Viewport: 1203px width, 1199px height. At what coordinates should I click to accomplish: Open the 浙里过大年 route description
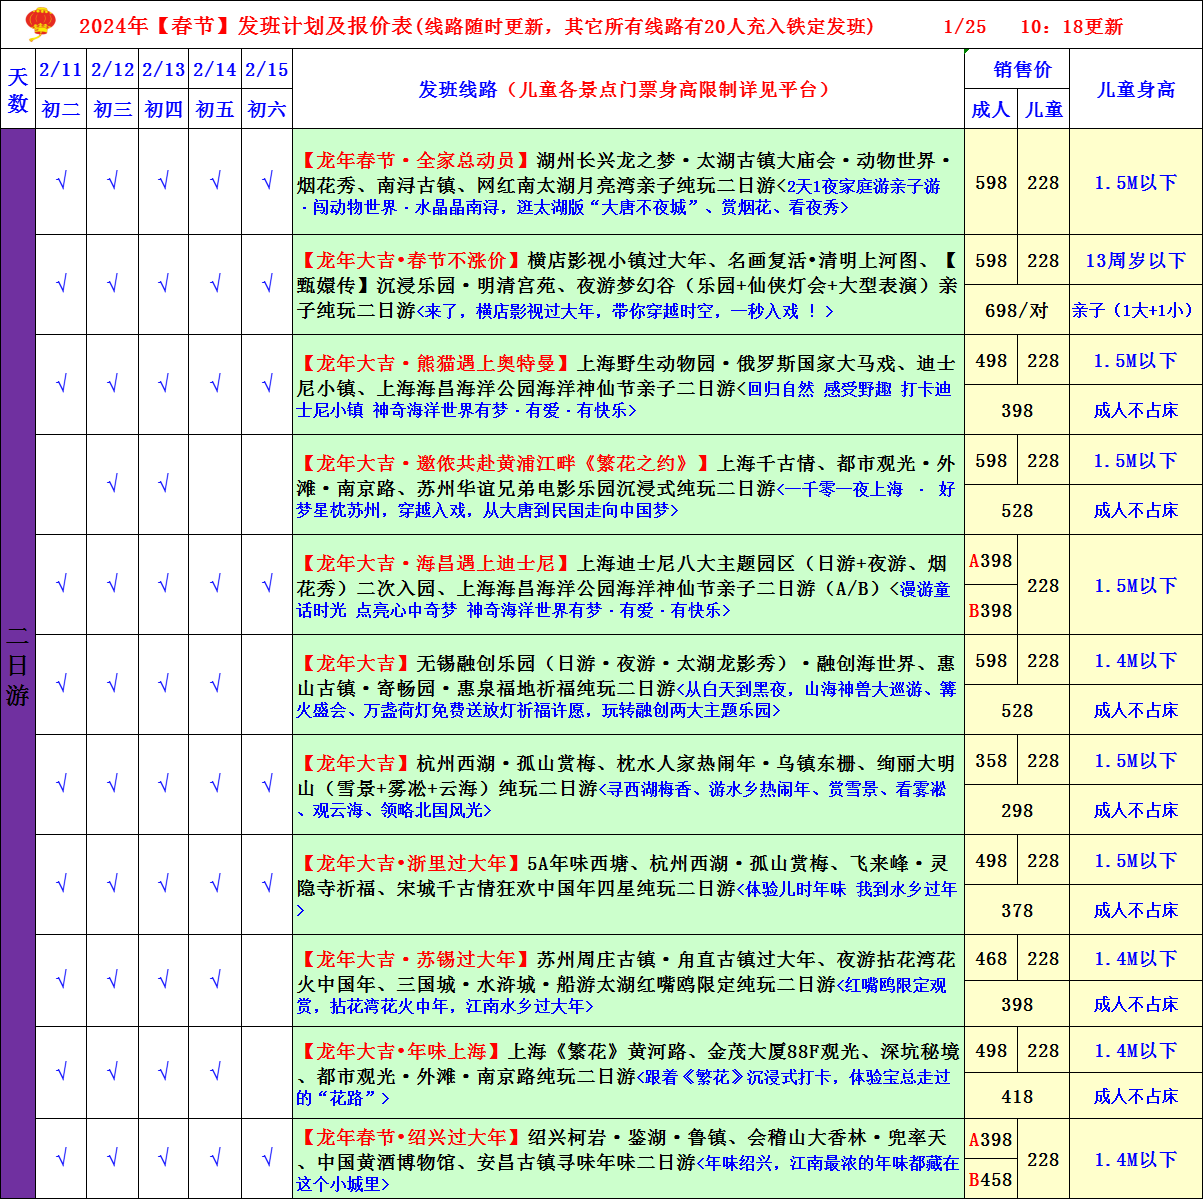point(628,885)
